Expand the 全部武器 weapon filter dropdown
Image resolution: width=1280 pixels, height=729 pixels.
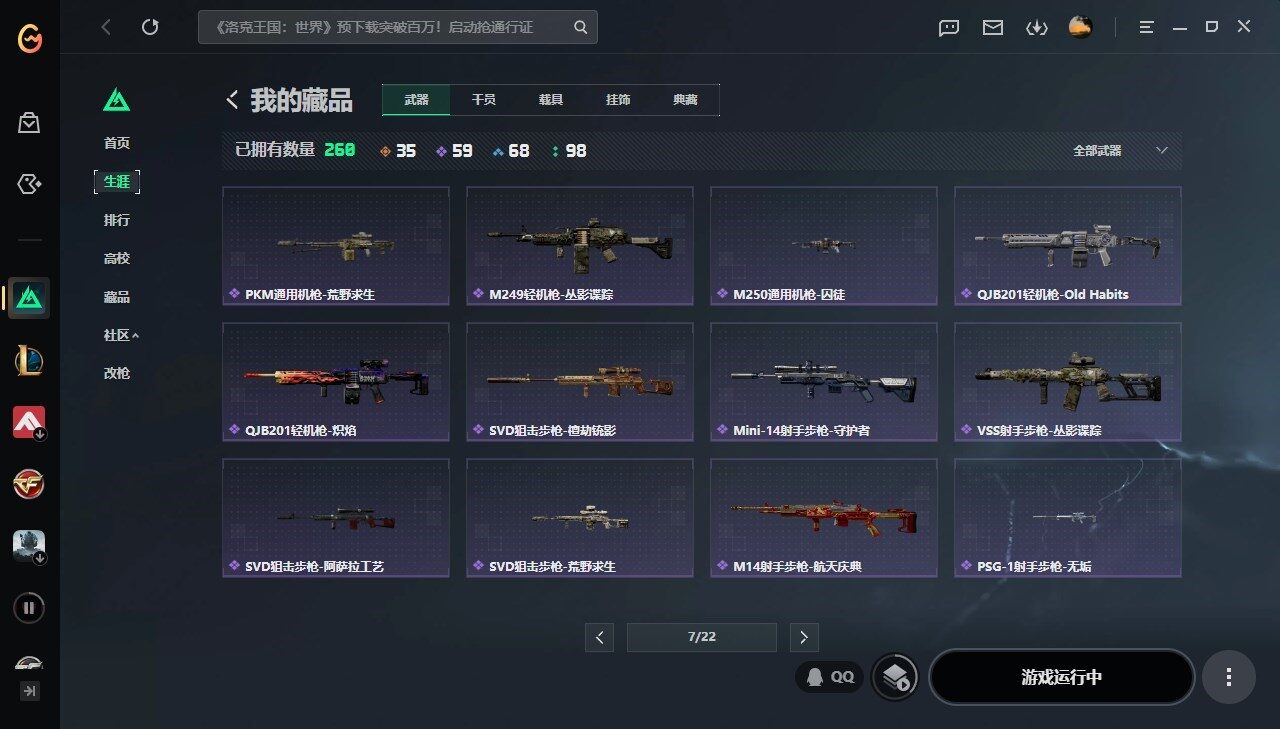pos(1120,151)
